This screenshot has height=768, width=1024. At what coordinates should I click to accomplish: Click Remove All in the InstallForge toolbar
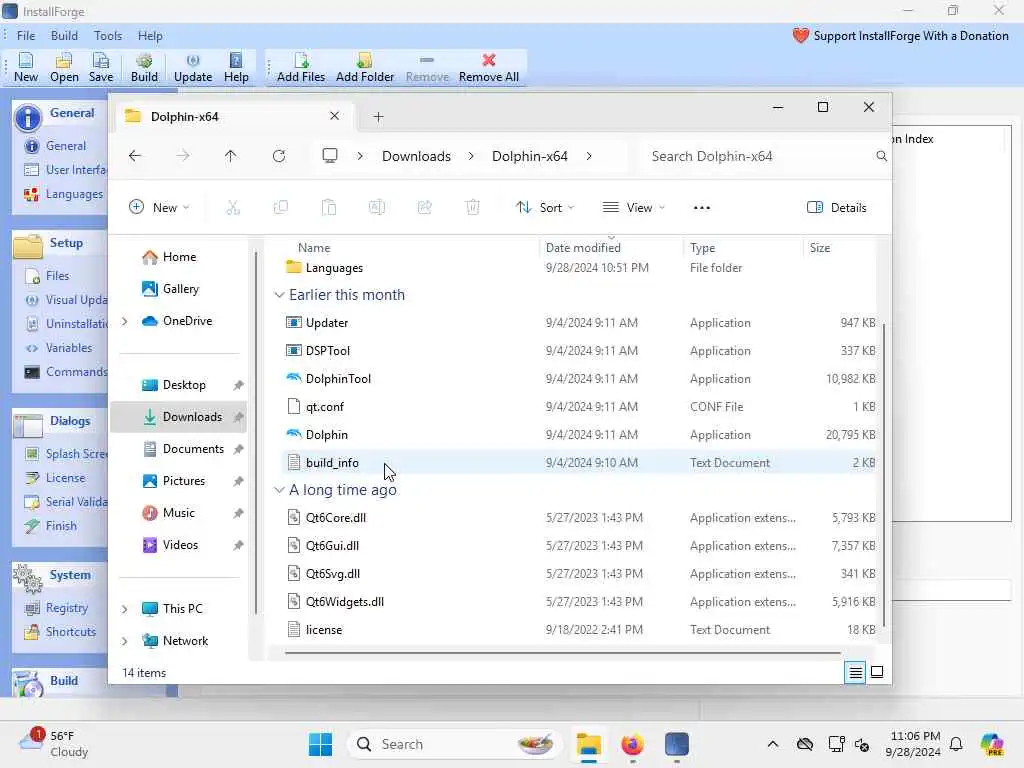point(488,67)
